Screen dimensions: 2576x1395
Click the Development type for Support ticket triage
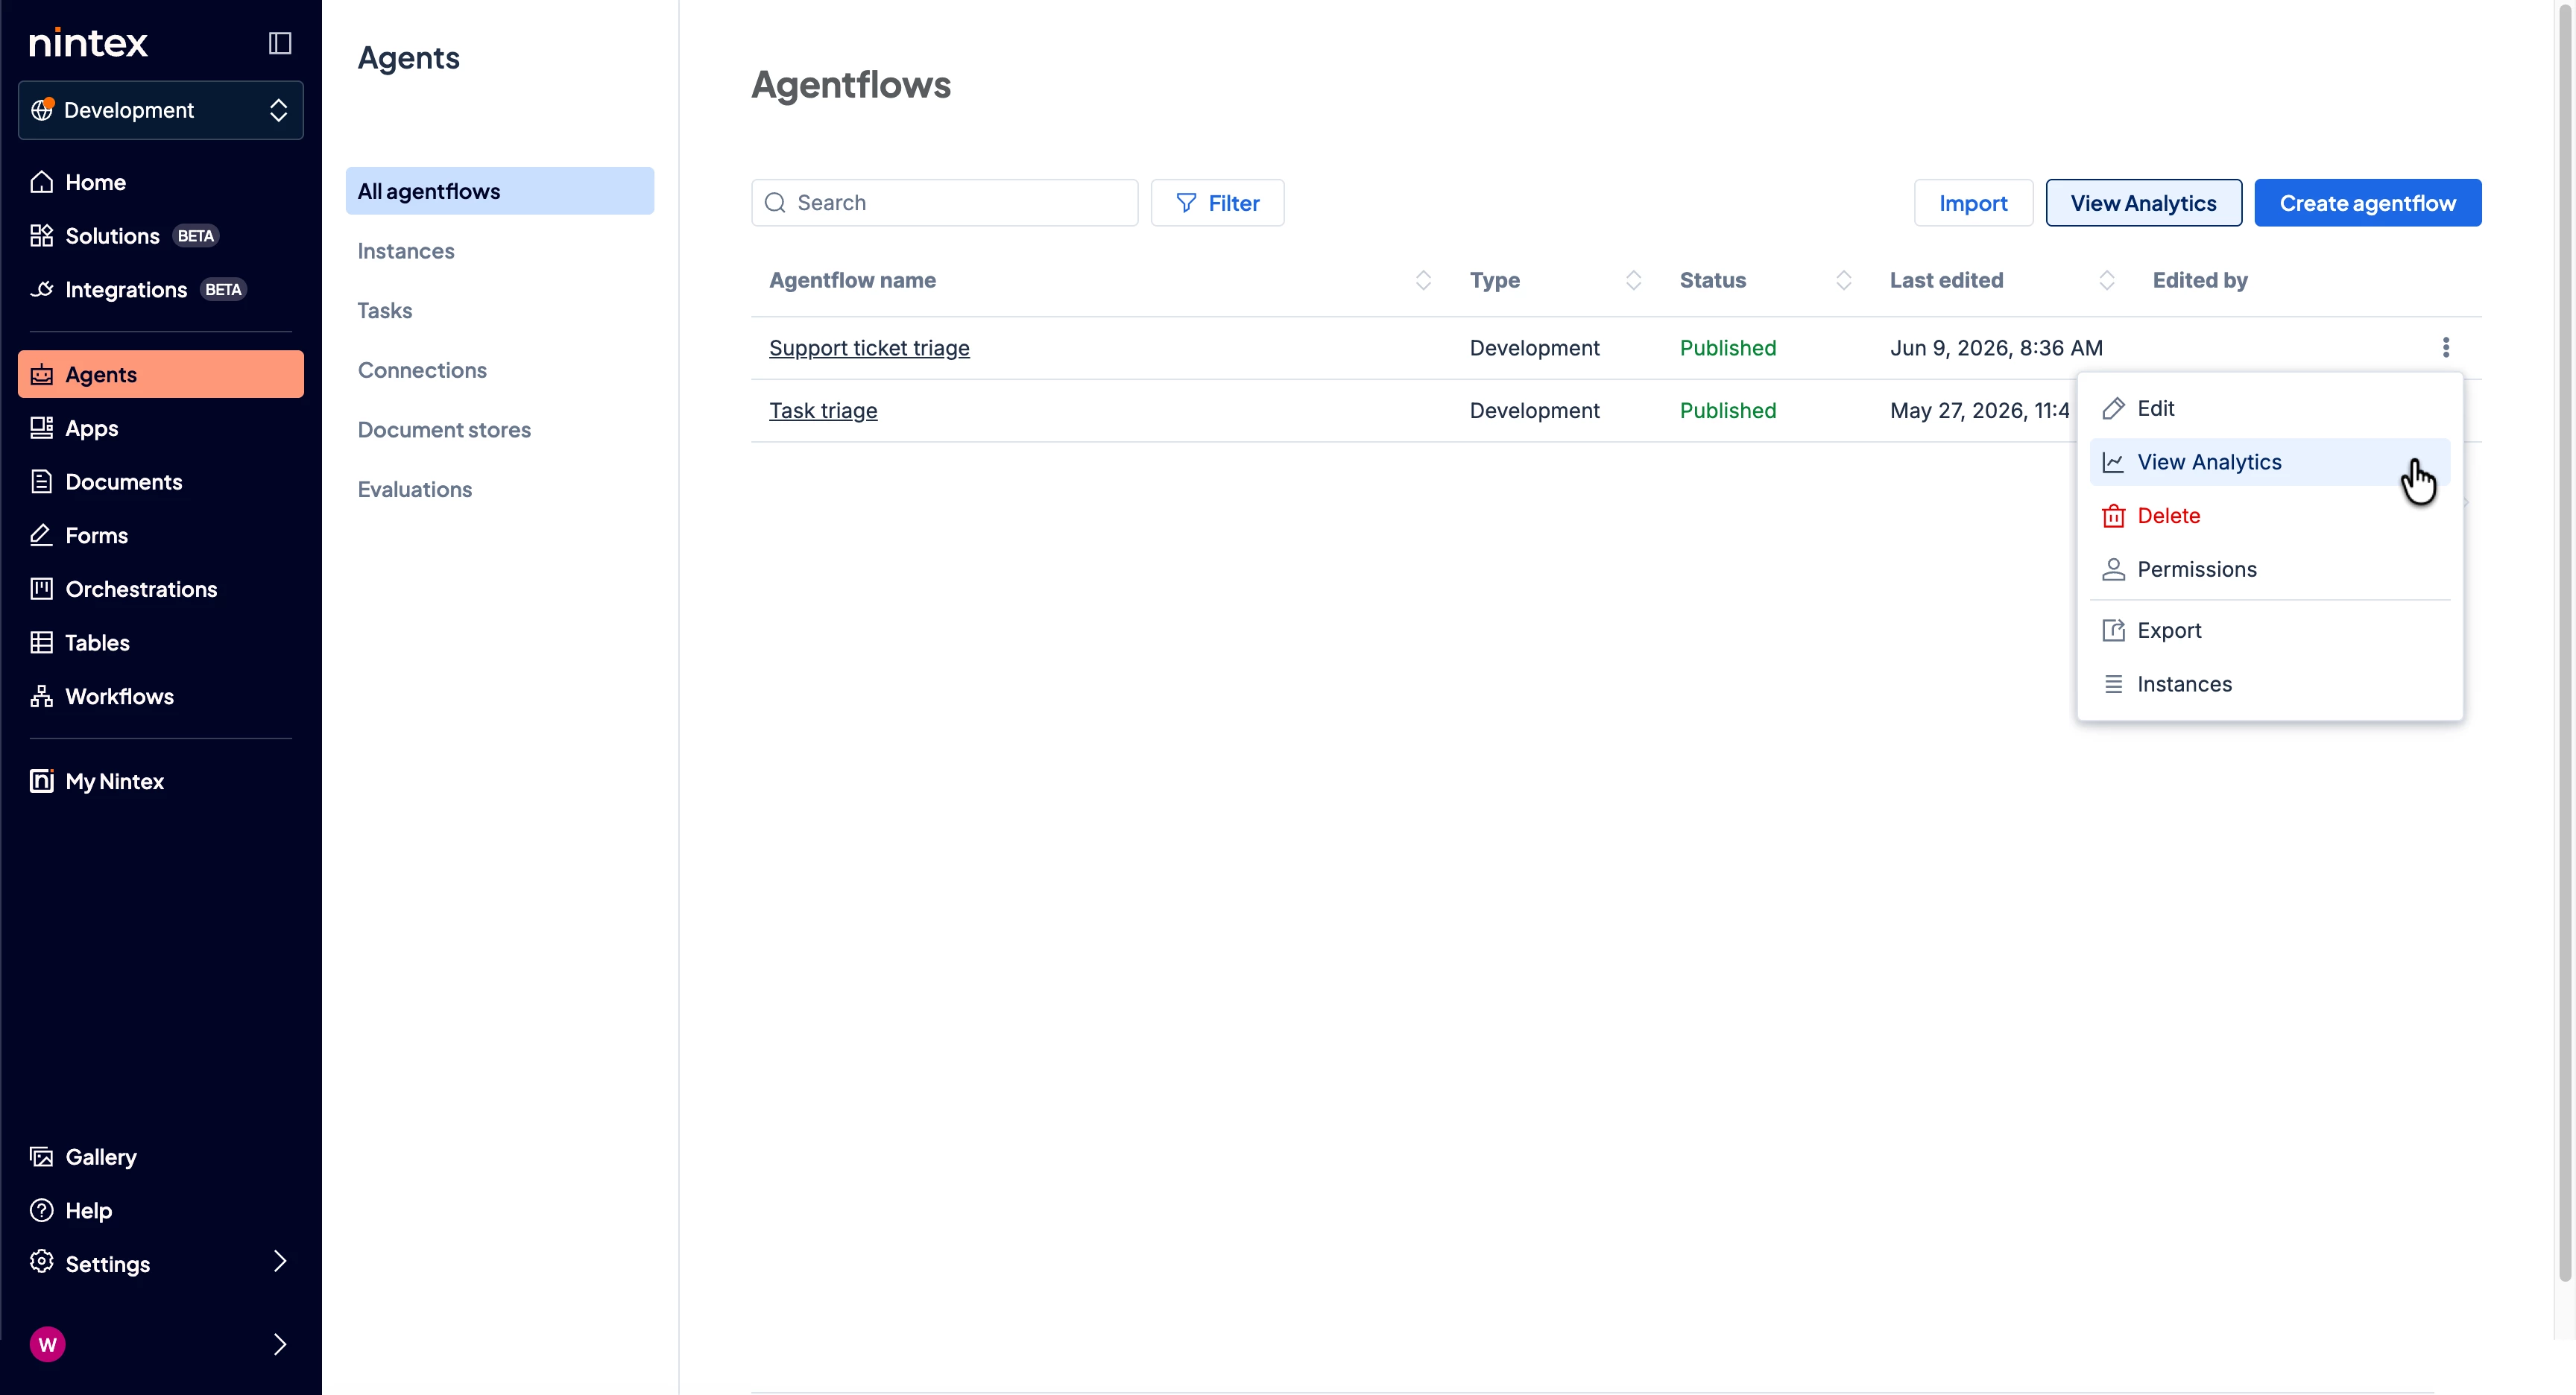(1534, 348)
